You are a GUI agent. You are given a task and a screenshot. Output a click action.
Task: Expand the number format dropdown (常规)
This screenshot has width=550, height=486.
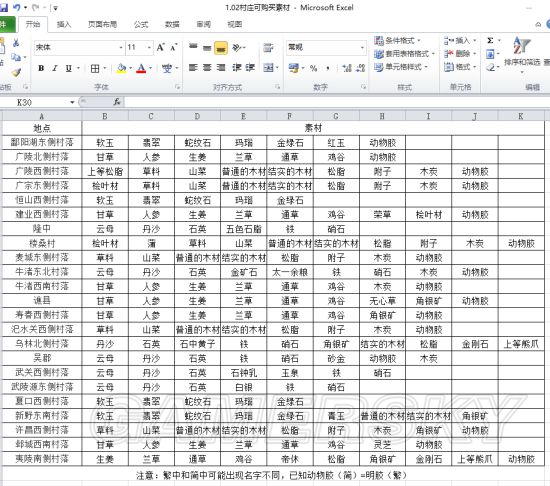coord(362,47)
